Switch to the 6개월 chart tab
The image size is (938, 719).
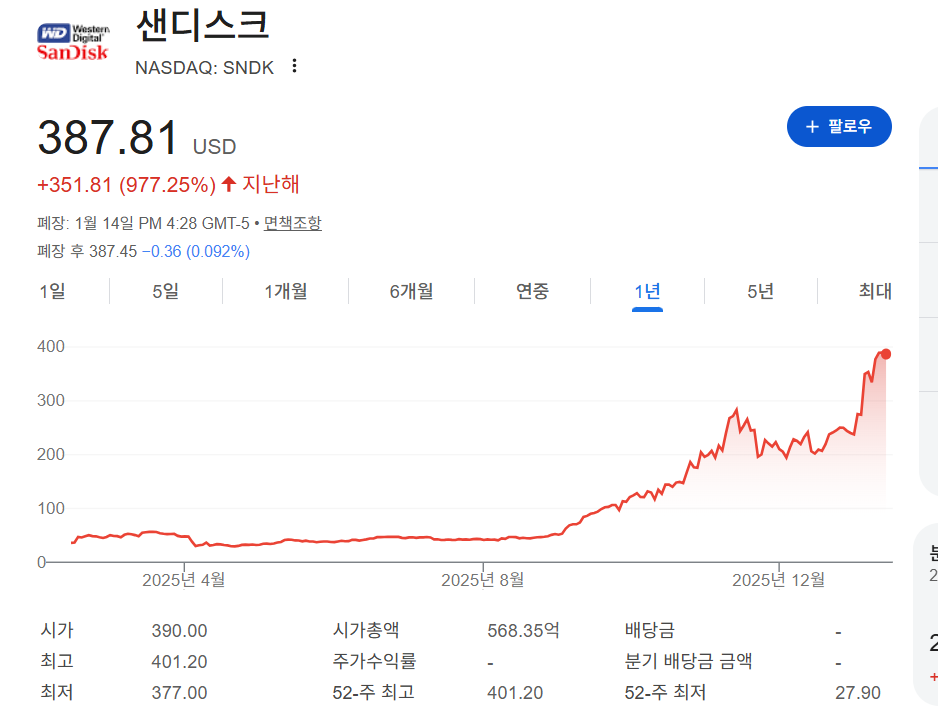(x=411, y=291)
